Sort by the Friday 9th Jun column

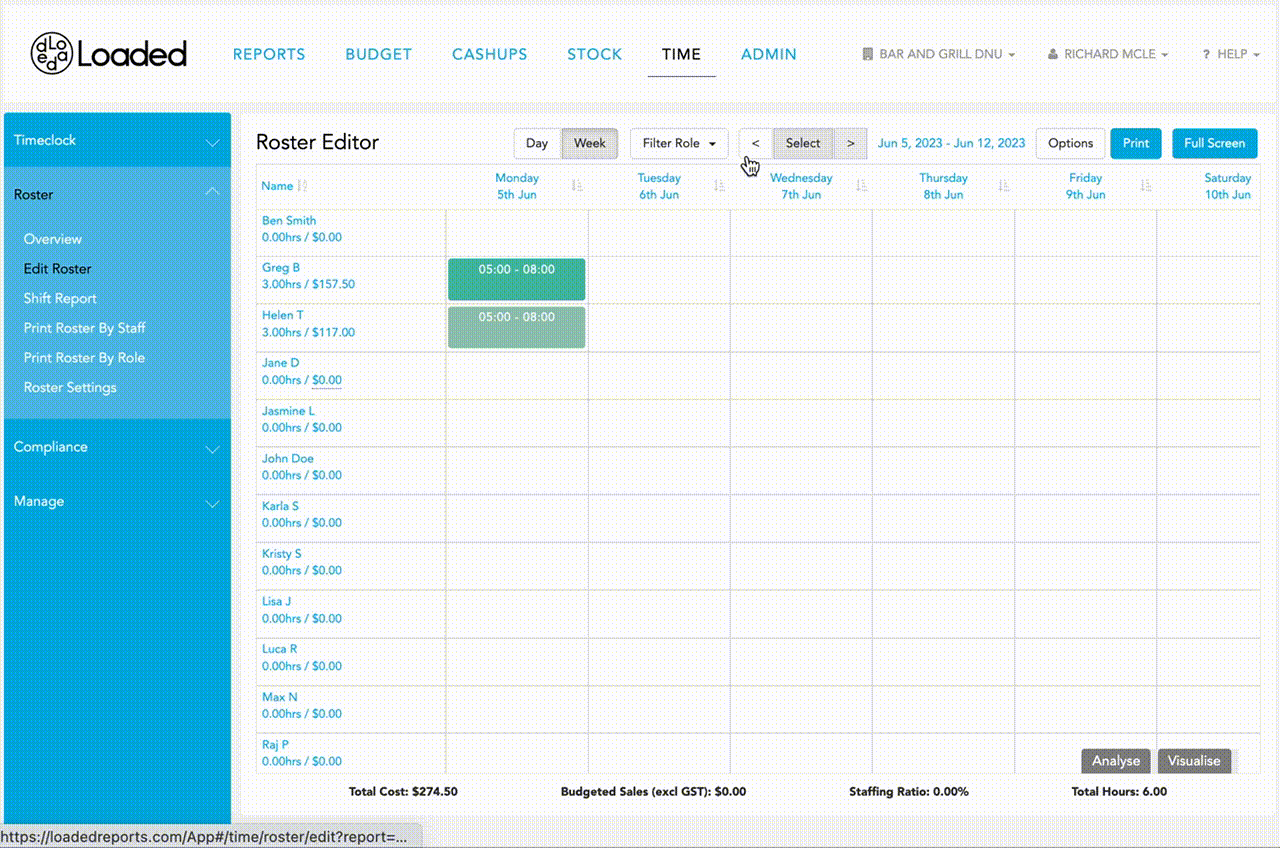coord(1146,186)
